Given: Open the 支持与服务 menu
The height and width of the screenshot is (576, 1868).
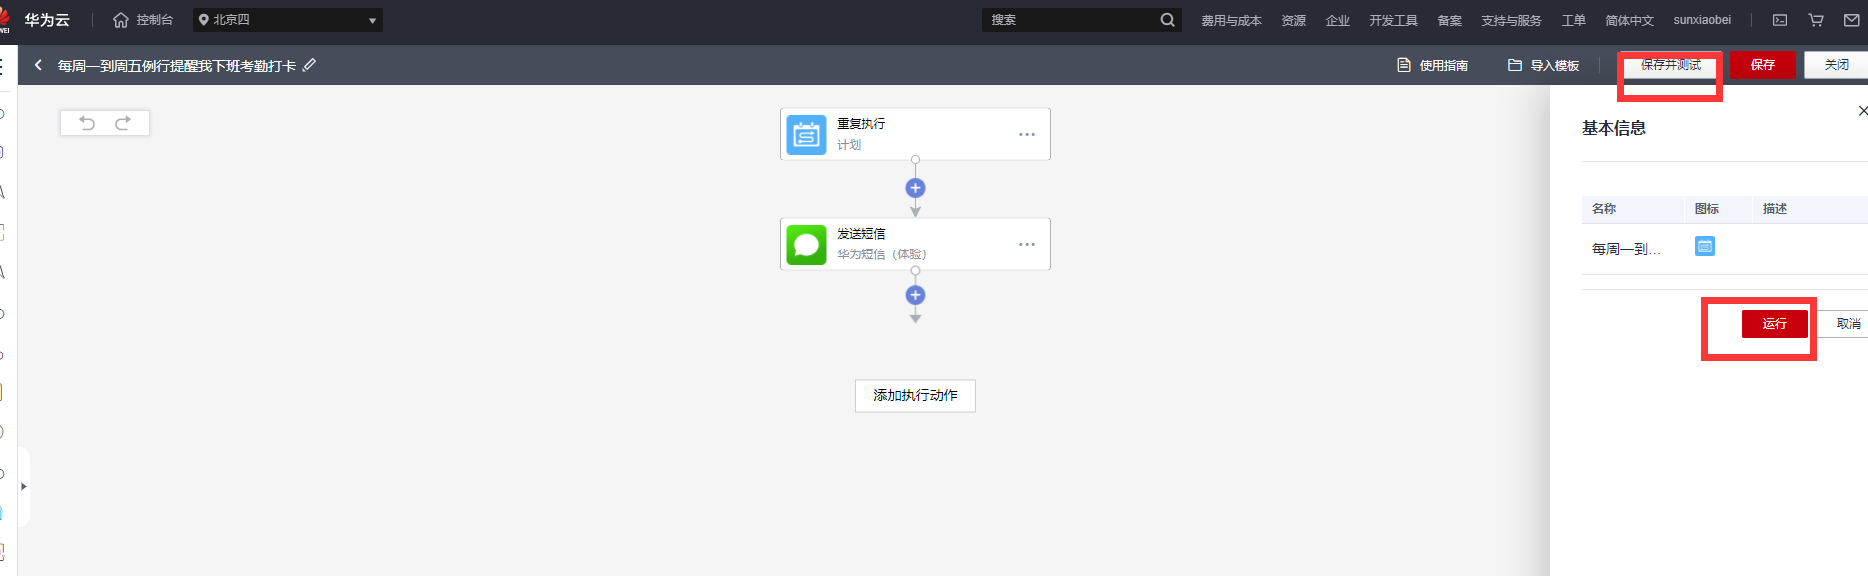Looking at the screenshot, I should point(1511,21).
